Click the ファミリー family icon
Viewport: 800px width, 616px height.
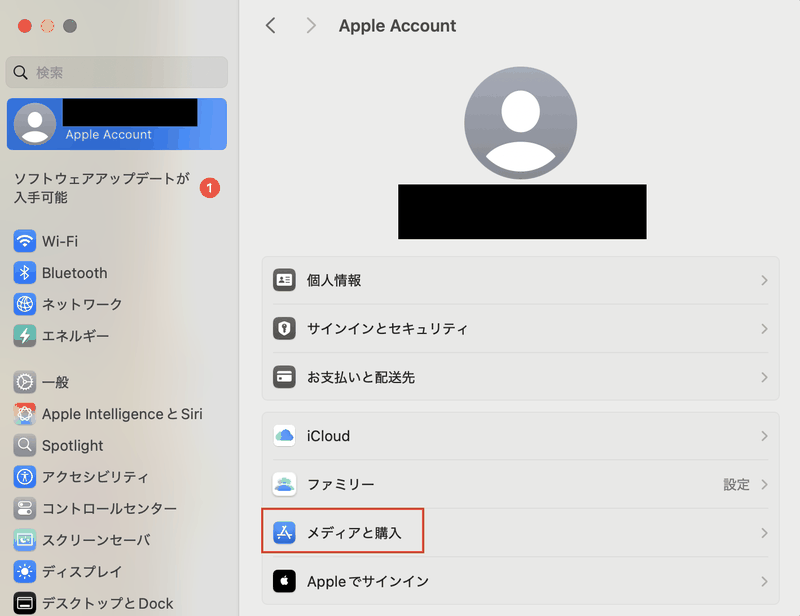284,484
